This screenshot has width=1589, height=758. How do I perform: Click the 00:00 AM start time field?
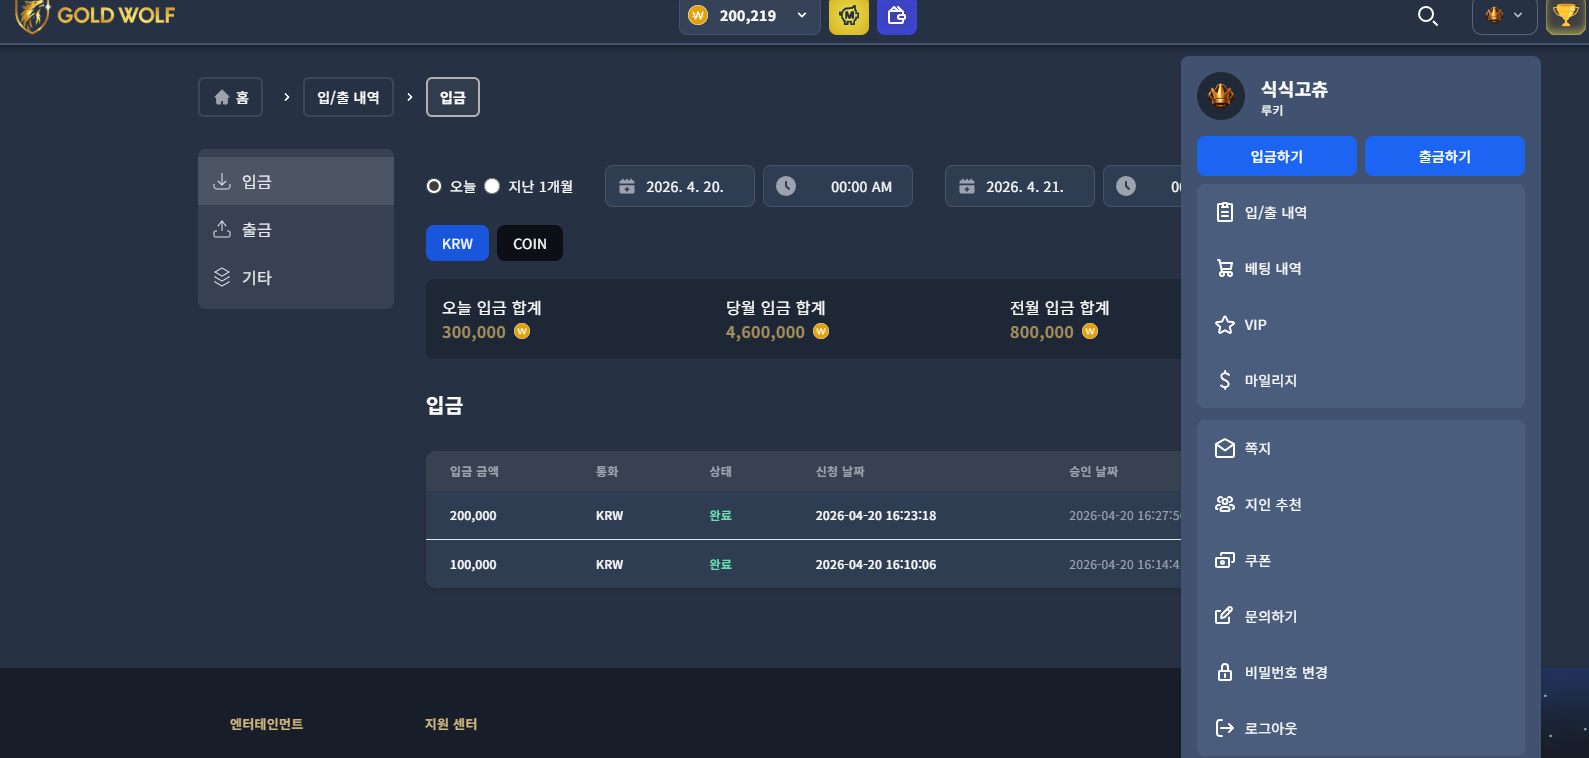pyautogui.click(x=838, y=186)
